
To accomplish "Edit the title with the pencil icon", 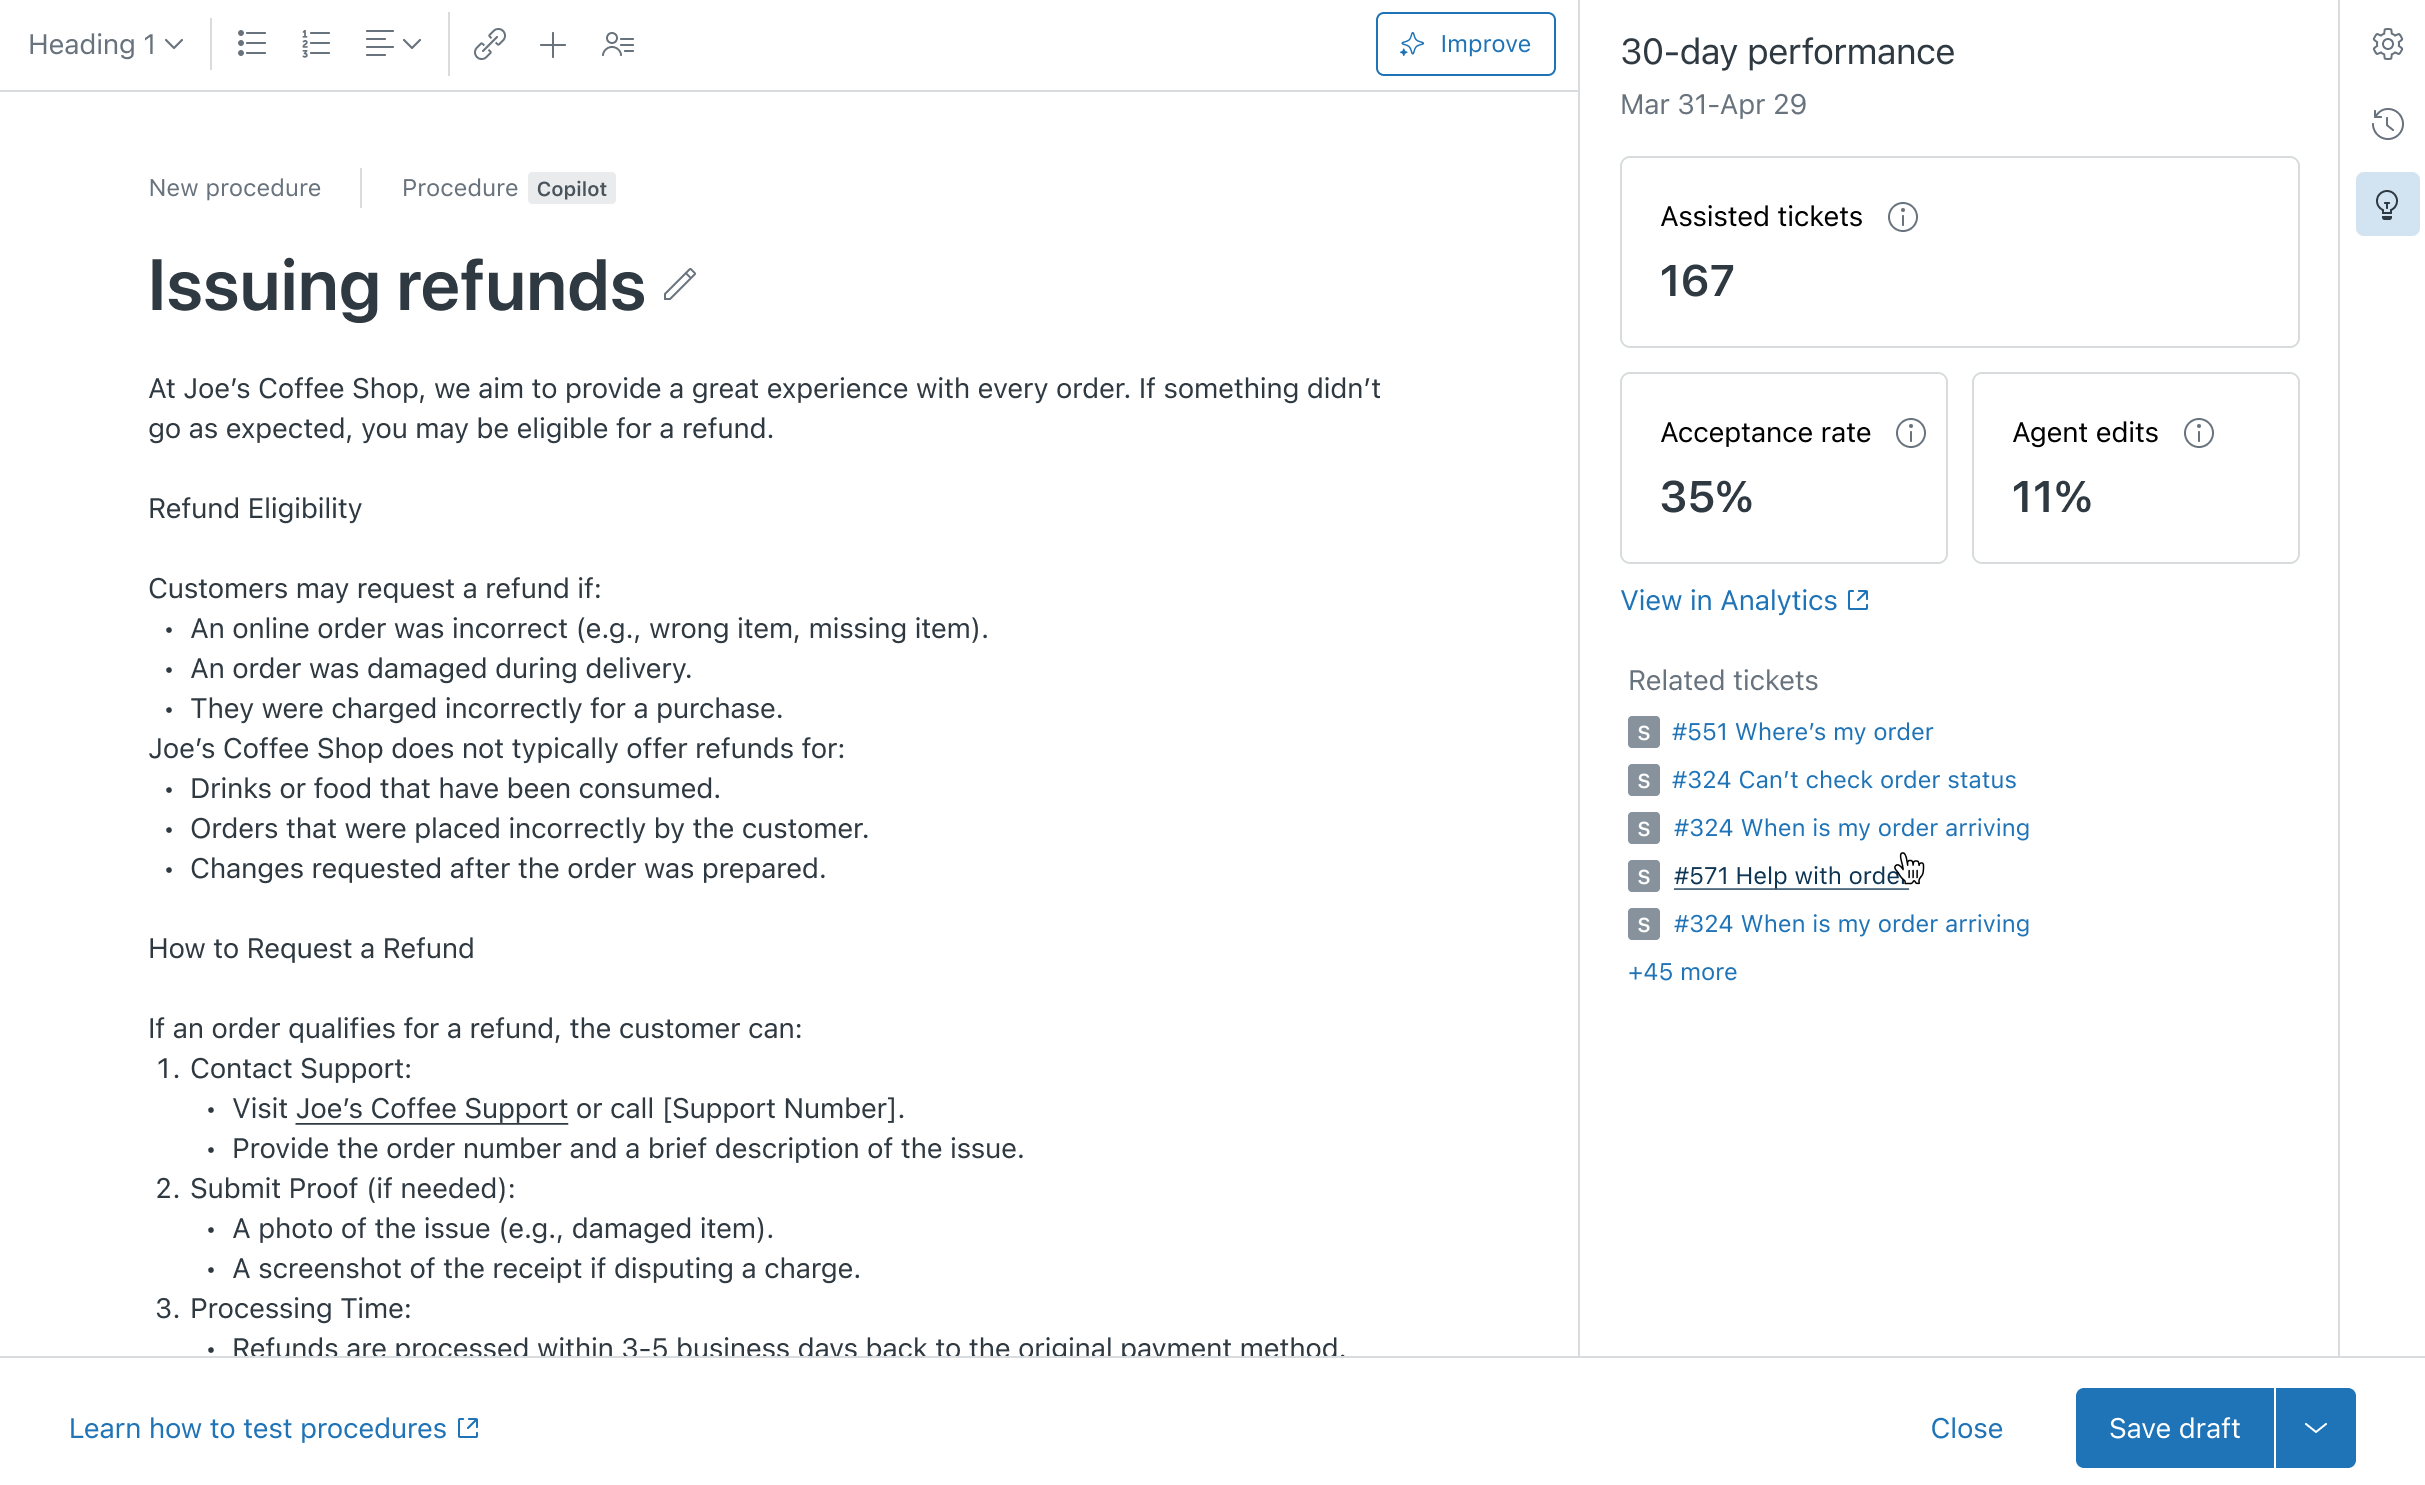I will click(x=680, y=285).
